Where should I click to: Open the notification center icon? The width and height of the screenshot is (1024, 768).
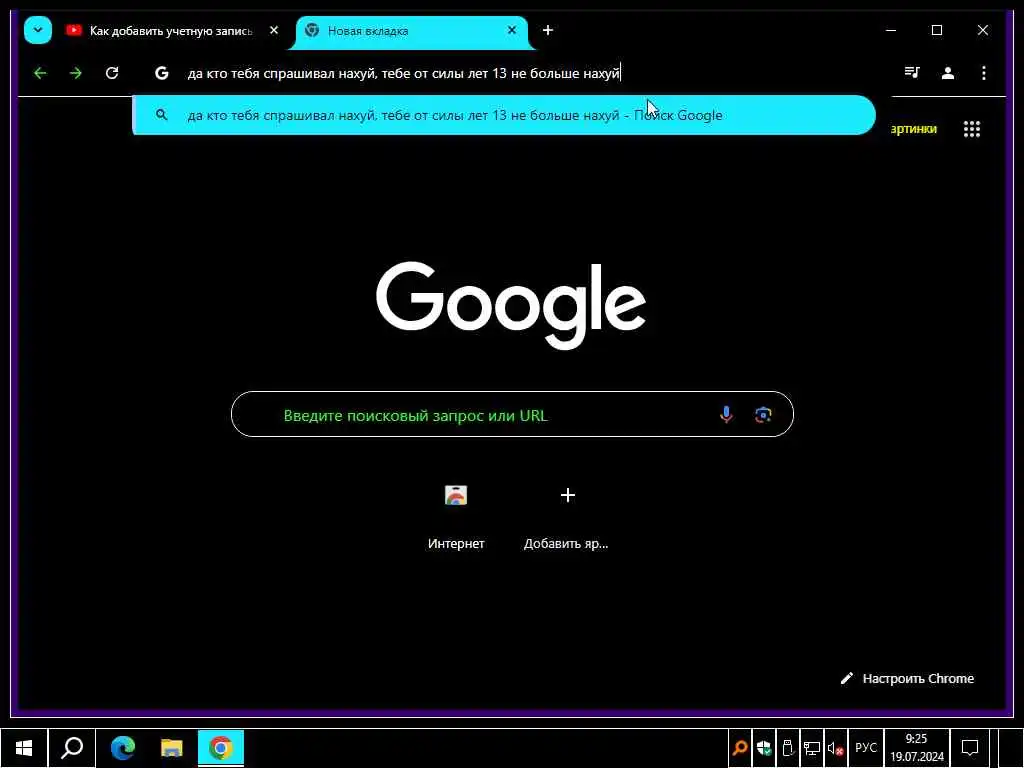(x=970, y=748)
